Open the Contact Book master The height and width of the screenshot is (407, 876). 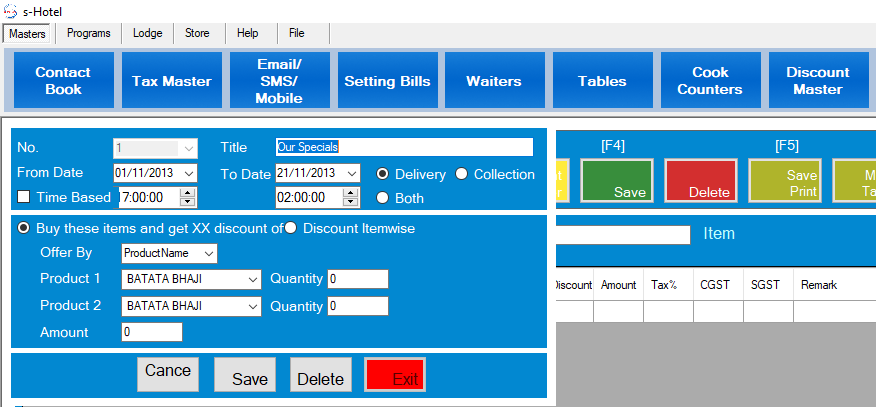point(63,81)
